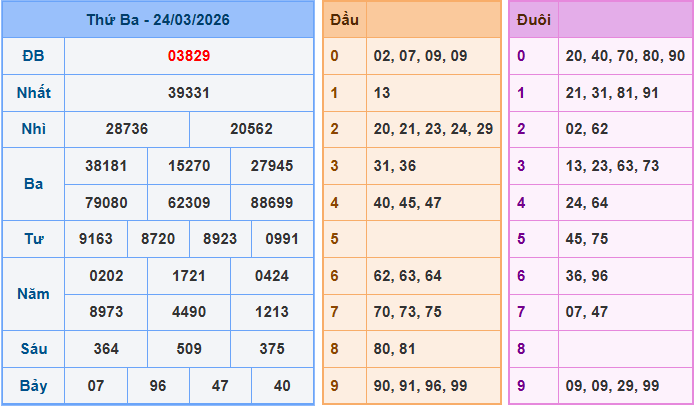Select the special prize number 03829
The width and height of the screenshot is (695, 406).
189,56
